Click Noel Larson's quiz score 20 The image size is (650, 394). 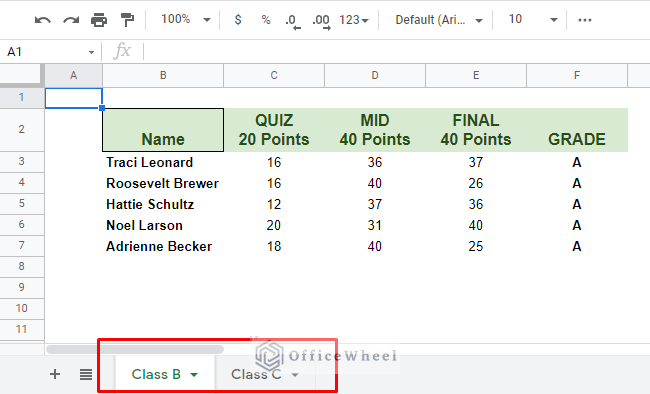pyautogui.click(x=274, y=225)
